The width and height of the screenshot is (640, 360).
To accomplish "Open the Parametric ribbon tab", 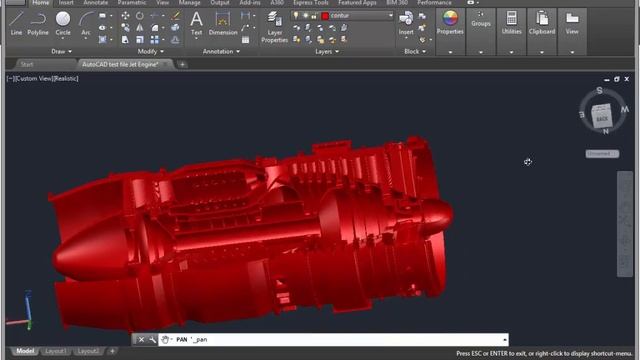I will [x=131, y=2].
